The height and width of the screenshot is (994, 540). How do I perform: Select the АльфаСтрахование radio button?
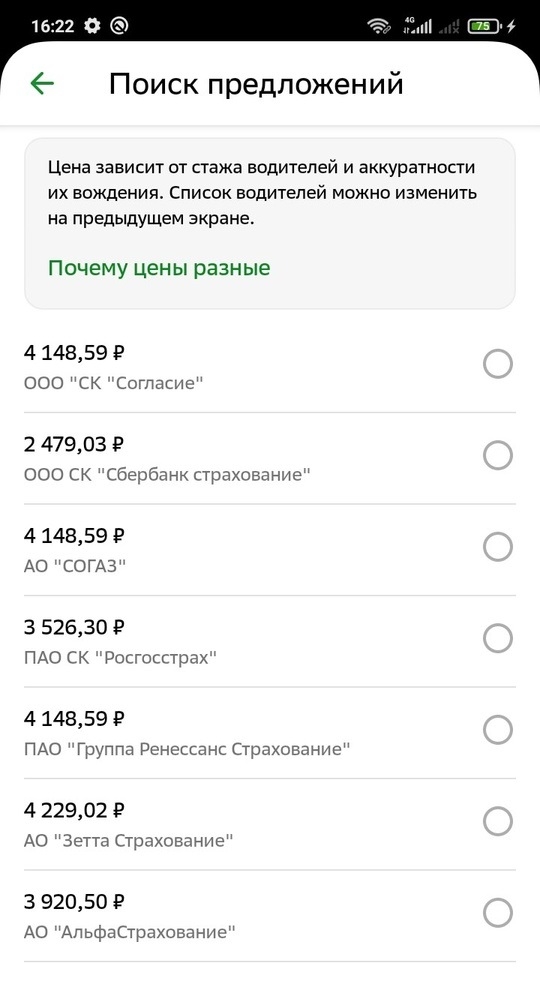pyautogui.click(x=498, y=913)
